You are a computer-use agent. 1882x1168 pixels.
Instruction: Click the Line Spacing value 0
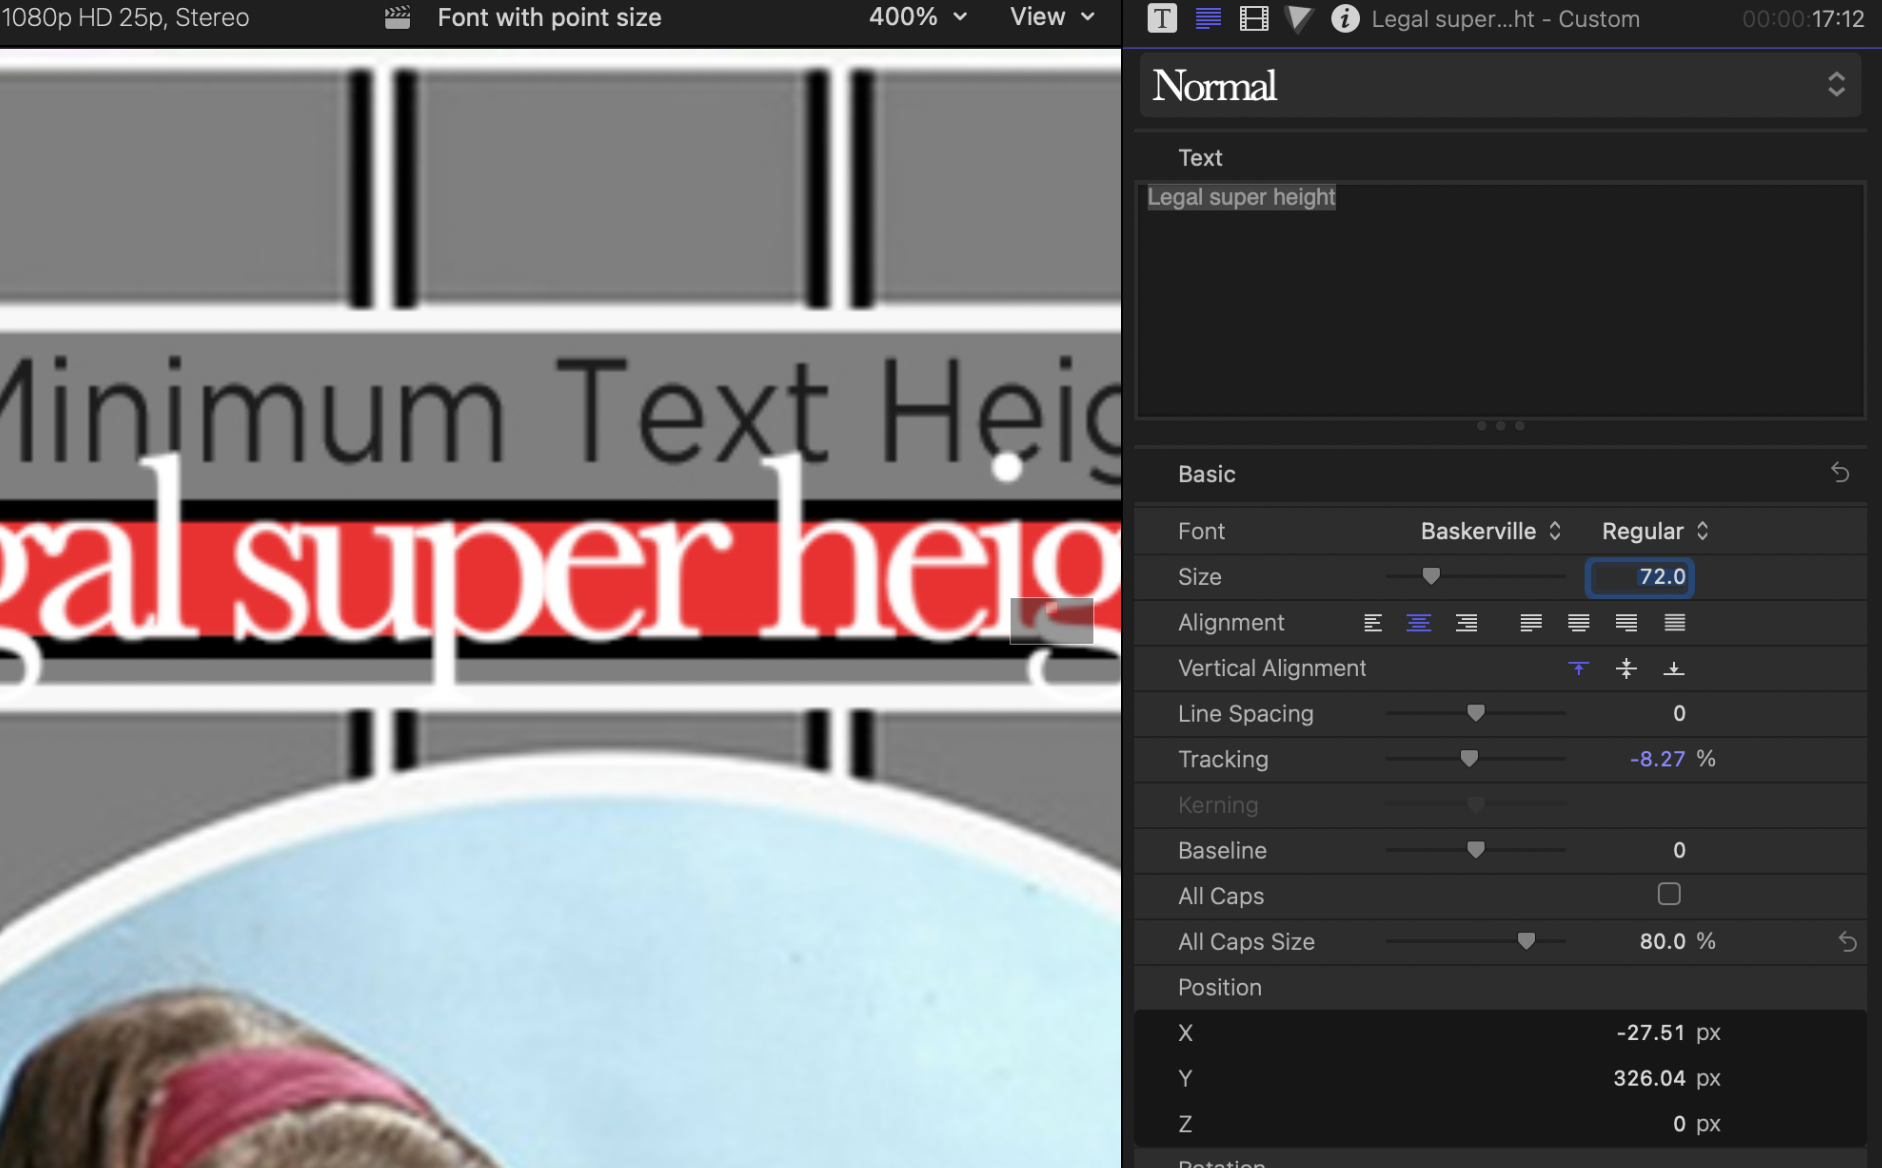click(1679, 713)
